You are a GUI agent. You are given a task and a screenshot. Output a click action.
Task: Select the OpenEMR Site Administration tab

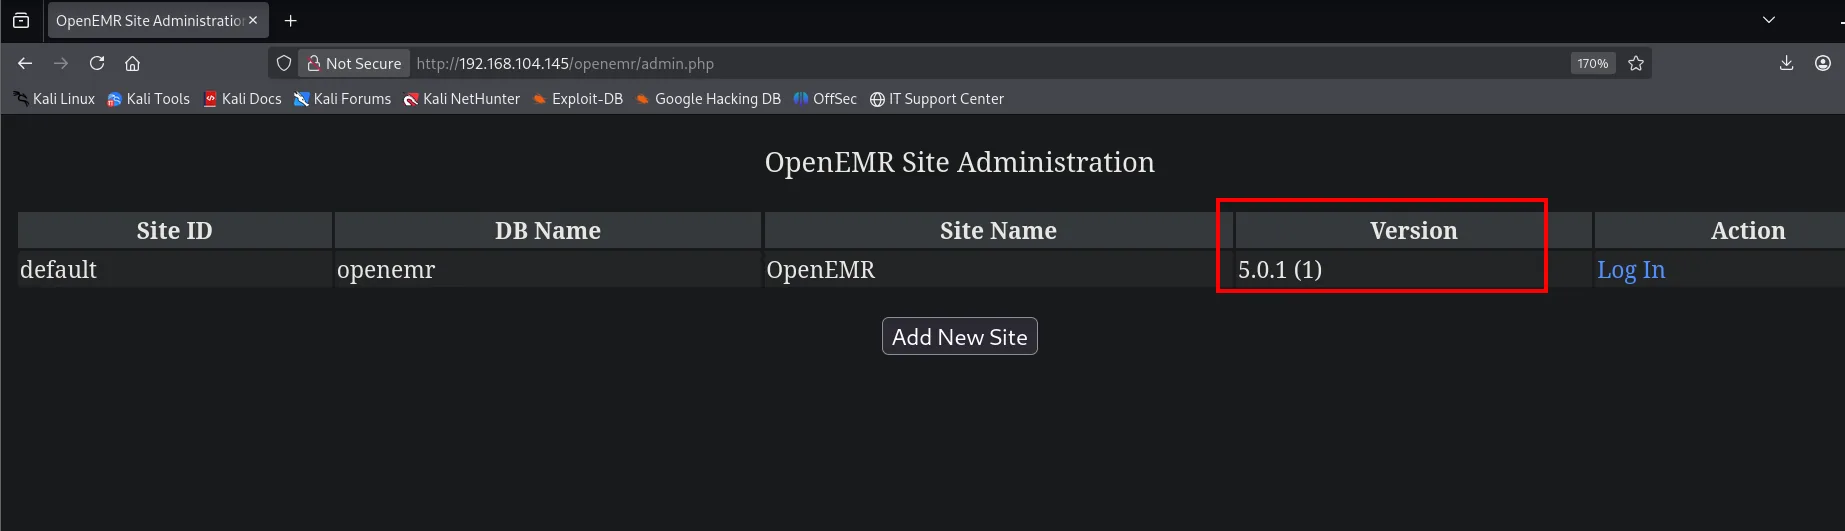click(158, 20)
